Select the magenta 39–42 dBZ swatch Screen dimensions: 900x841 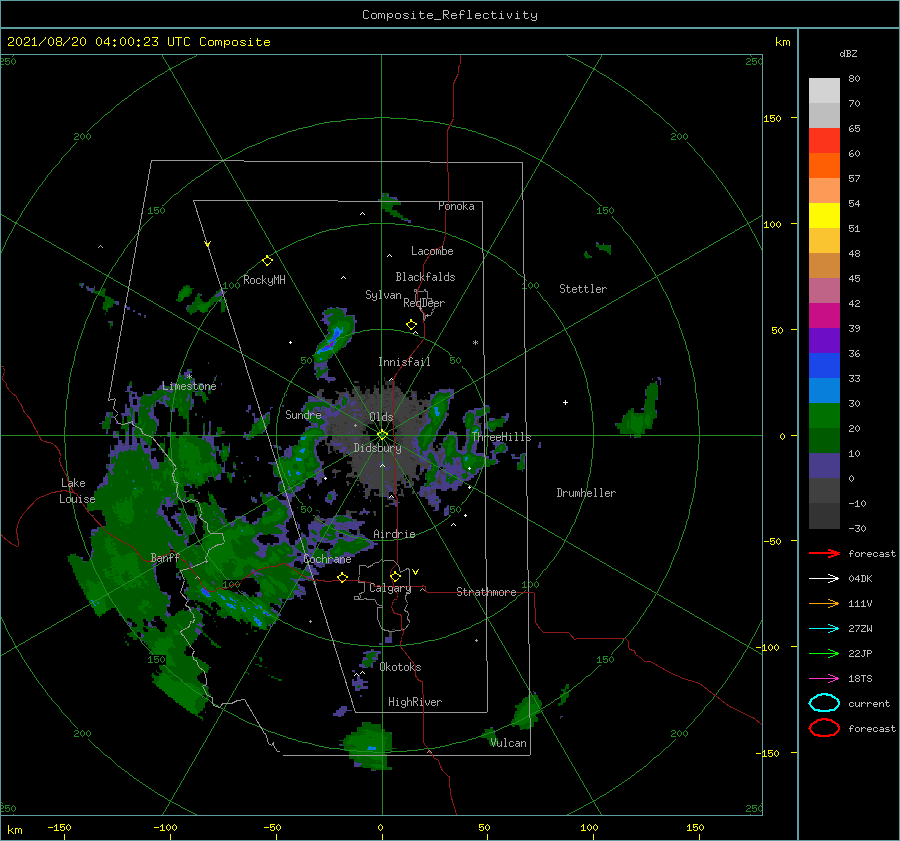click(824, 316)
